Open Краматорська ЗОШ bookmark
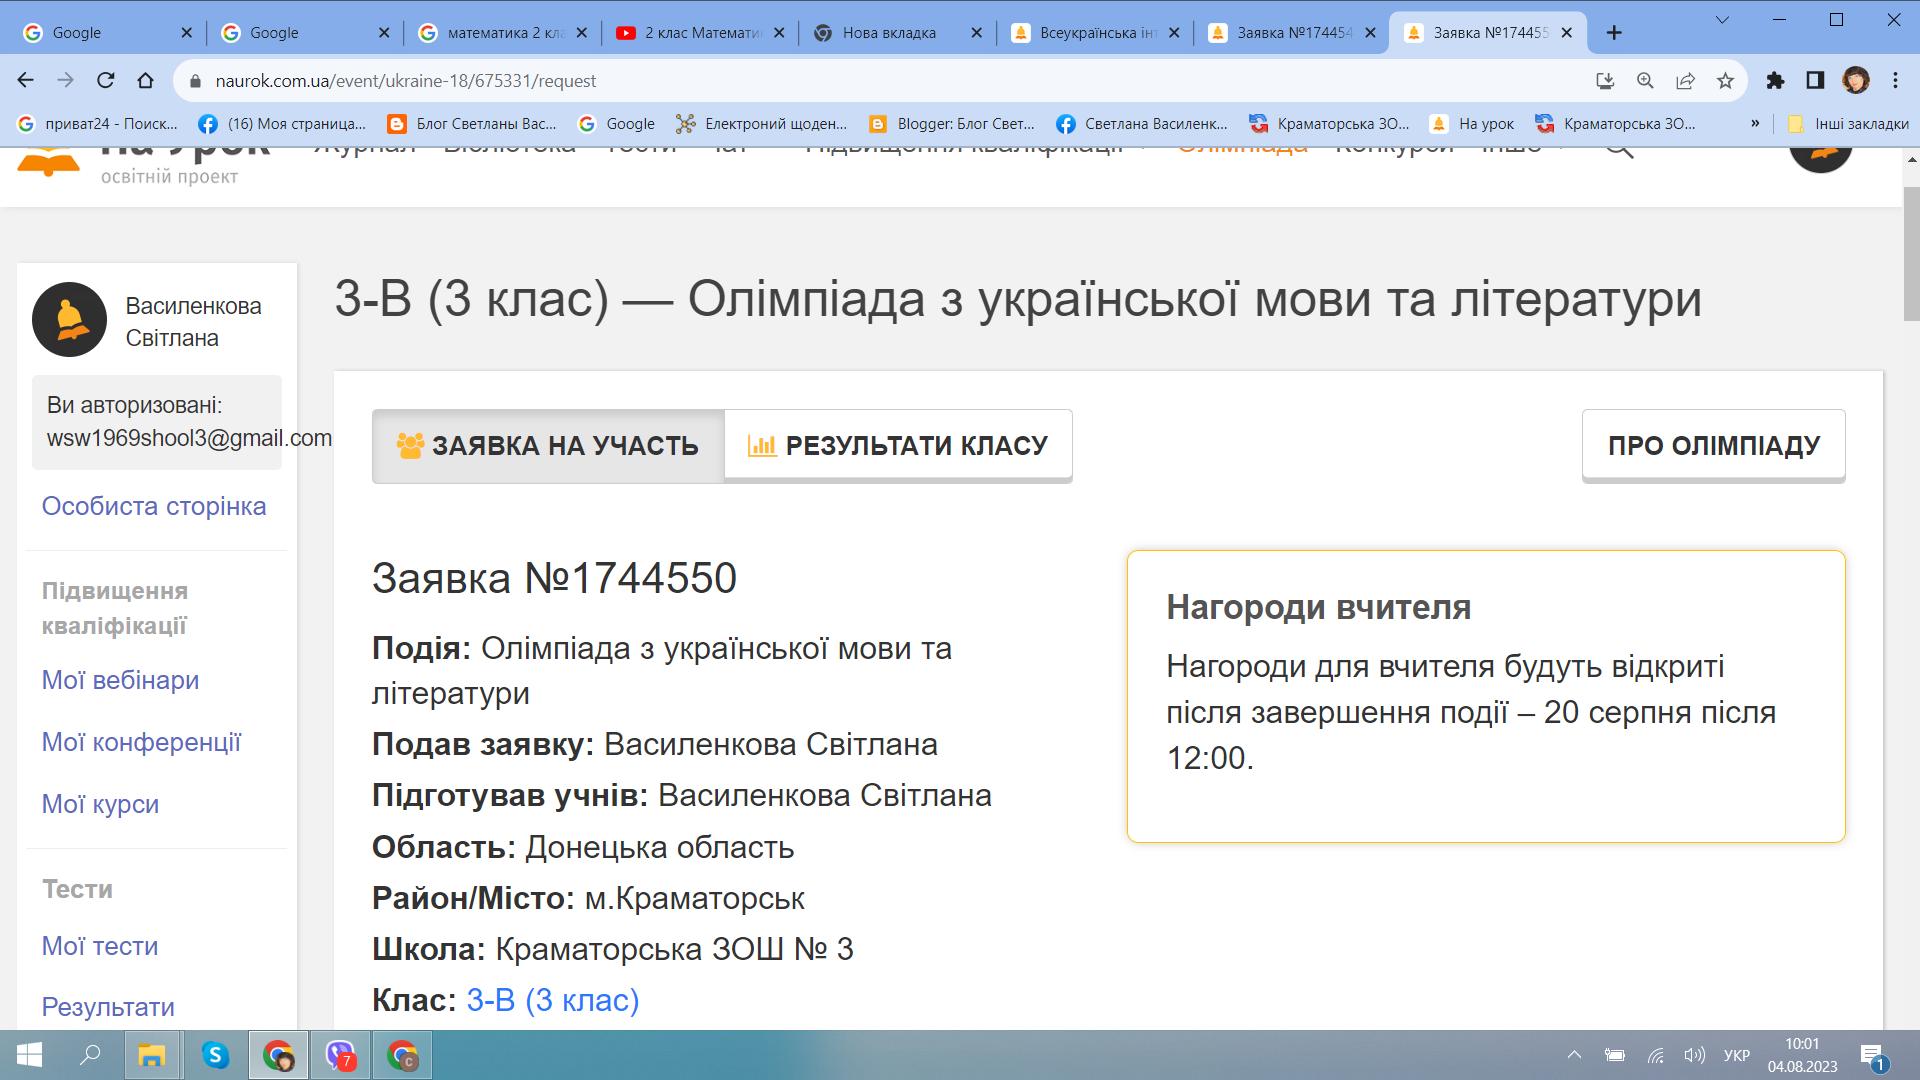Viewport: 1920px width, 1080px height. click(1330, 124)
